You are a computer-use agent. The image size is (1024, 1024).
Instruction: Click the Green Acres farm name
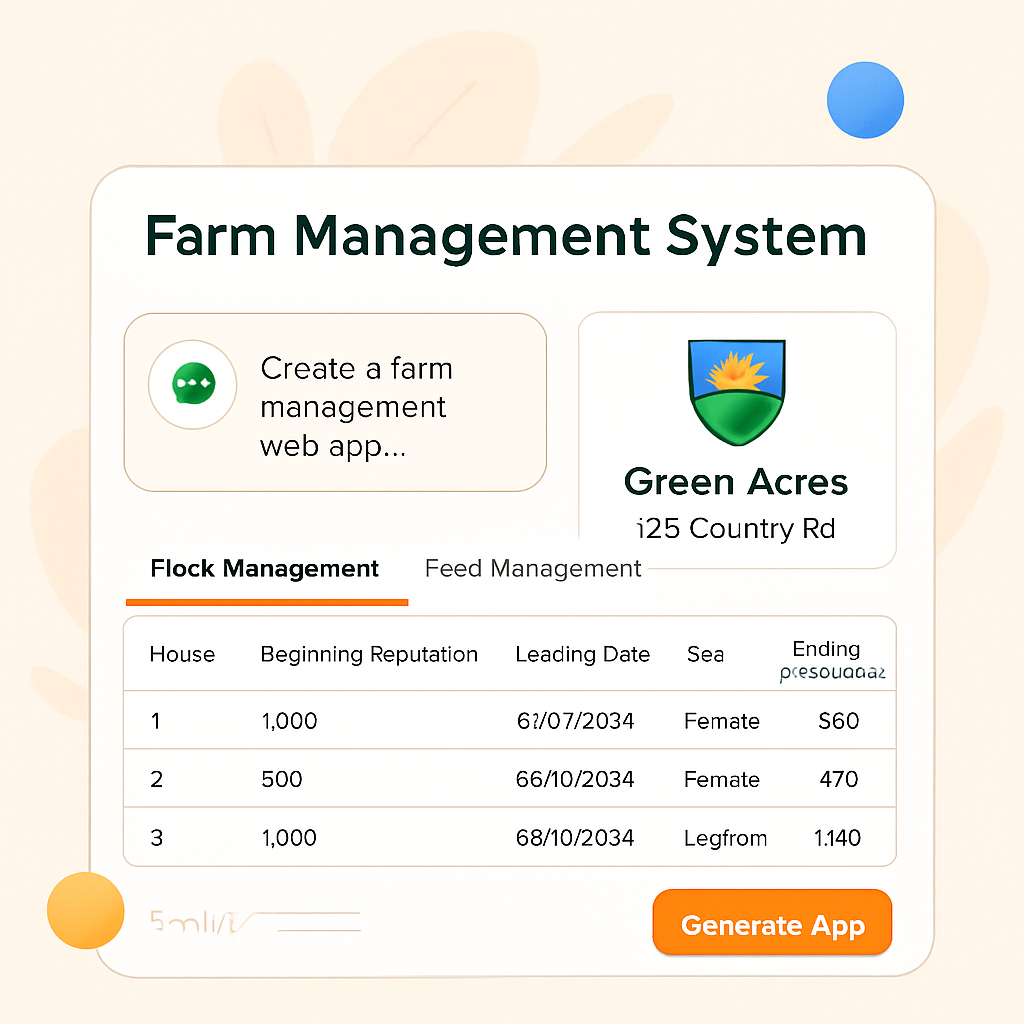(x=736, y=482)
